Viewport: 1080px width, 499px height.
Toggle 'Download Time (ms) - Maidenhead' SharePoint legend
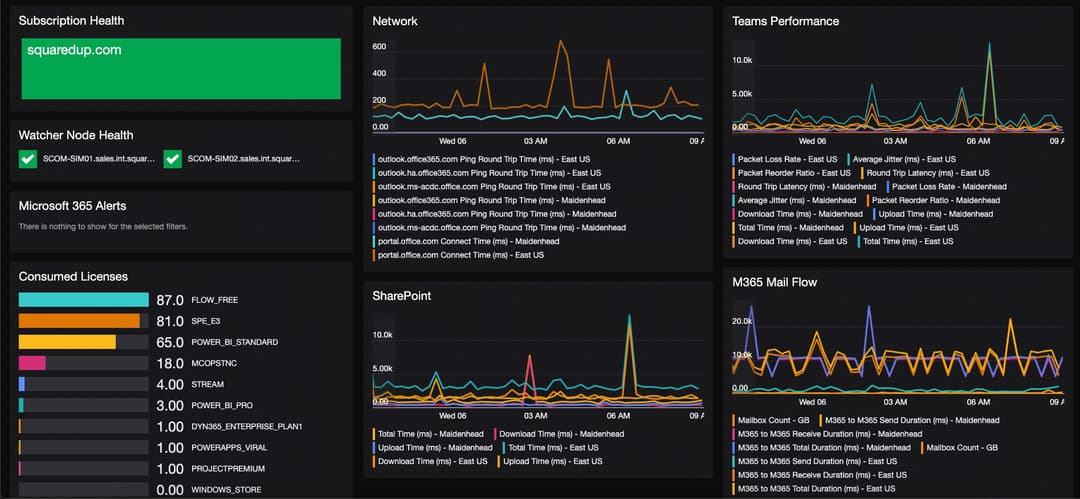[559, 434]
